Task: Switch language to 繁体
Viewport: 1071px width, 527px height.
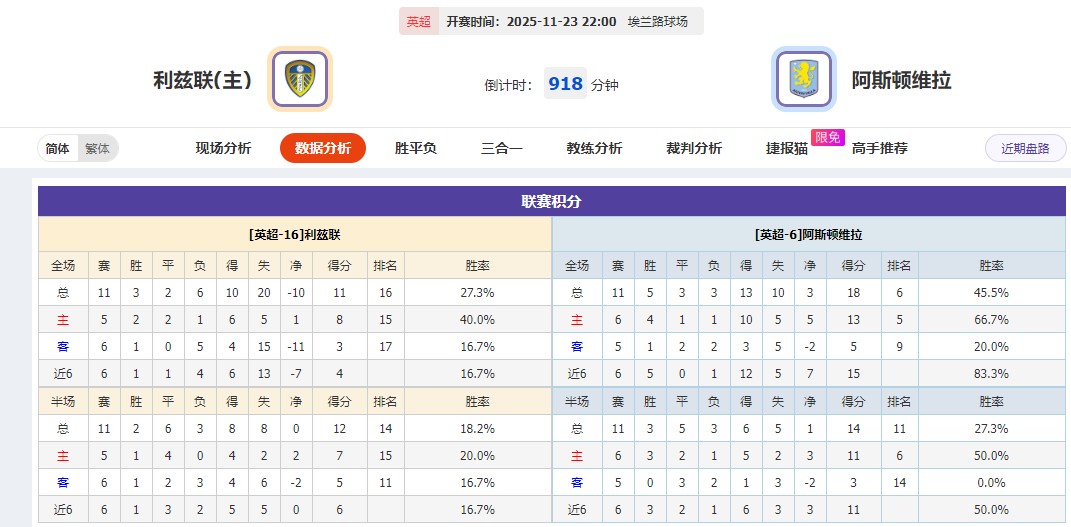Action: click(x=97, y=148)
